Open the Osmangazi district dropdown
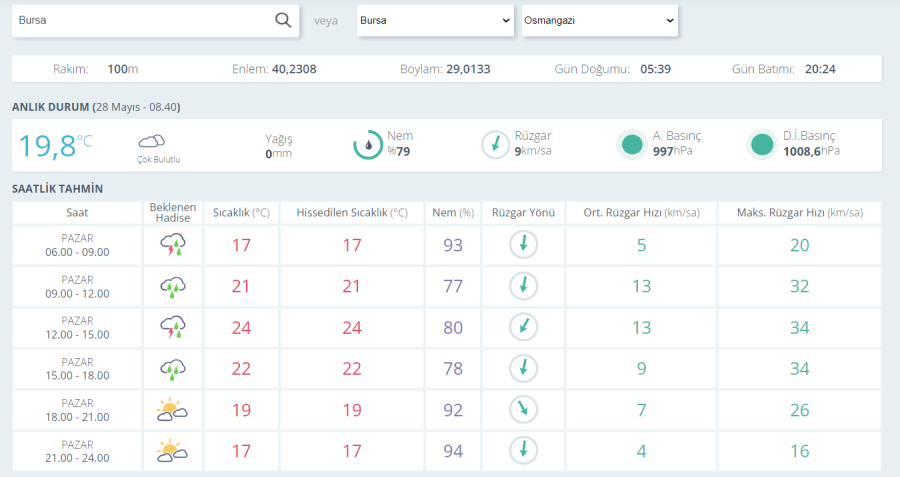Viewport: 900px width, 477px height. (x=599, y=20)
